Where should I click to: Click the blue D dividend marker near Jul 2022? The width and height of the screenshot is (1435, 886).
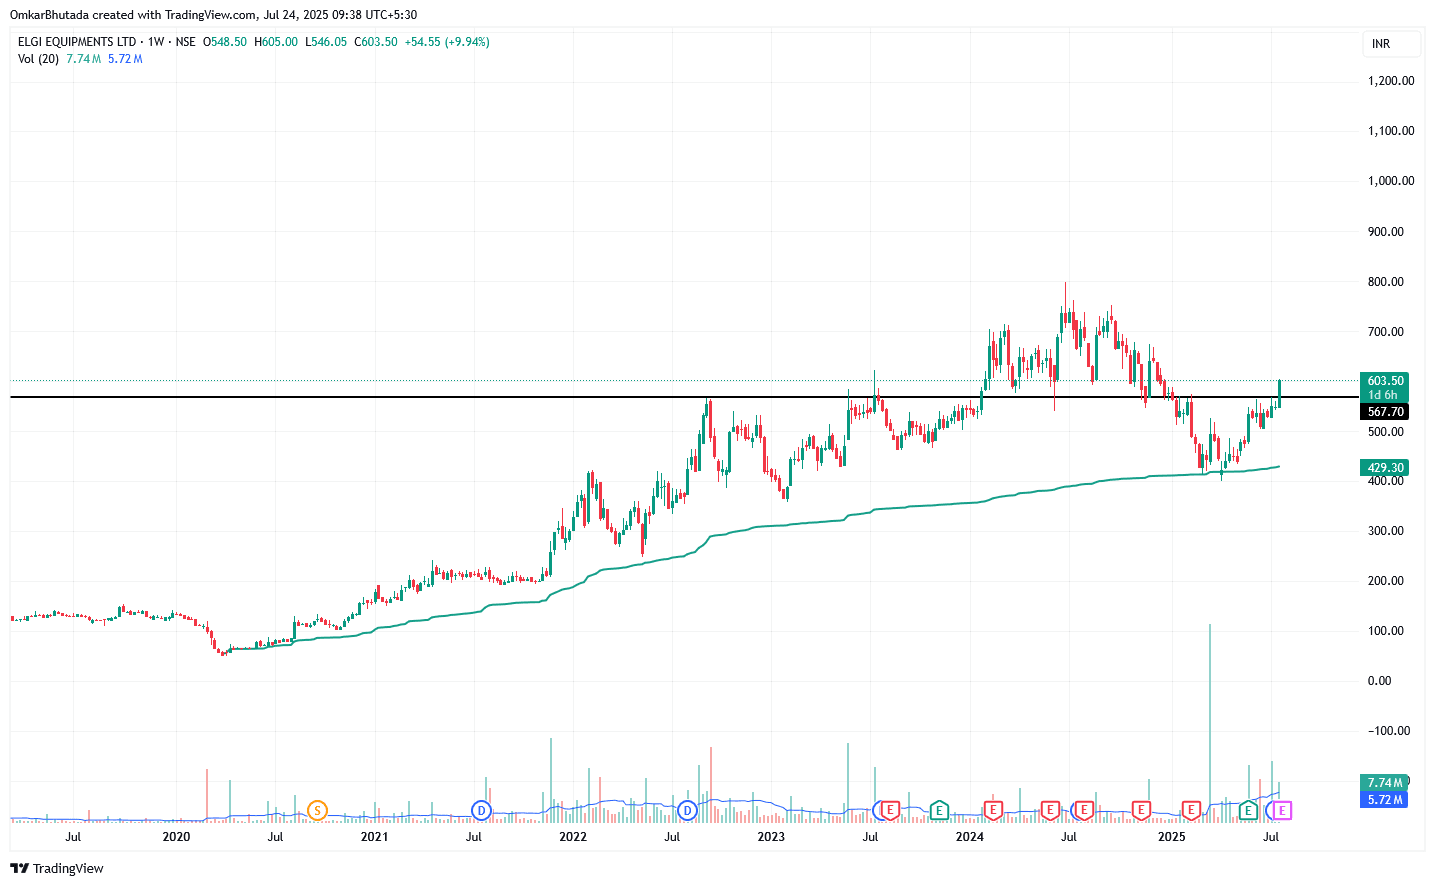(687, 810)
